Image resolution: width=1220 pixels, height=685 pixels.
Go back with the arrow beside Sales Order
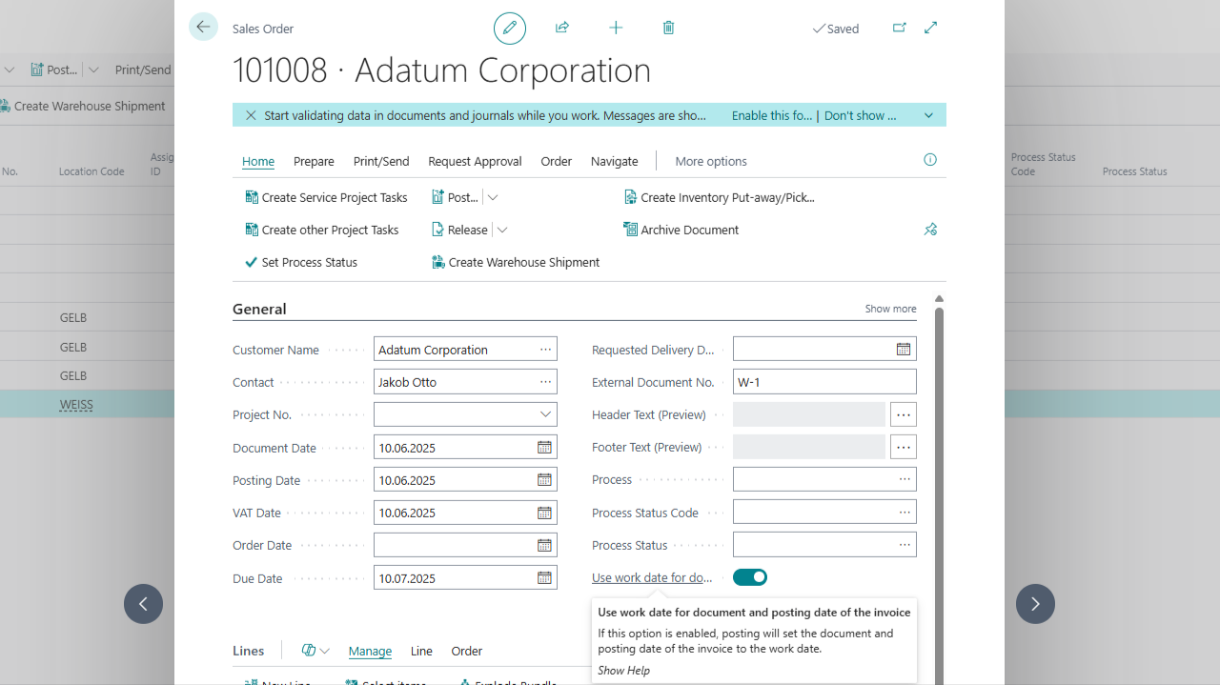pyautogui.click(x=203, y=27)
